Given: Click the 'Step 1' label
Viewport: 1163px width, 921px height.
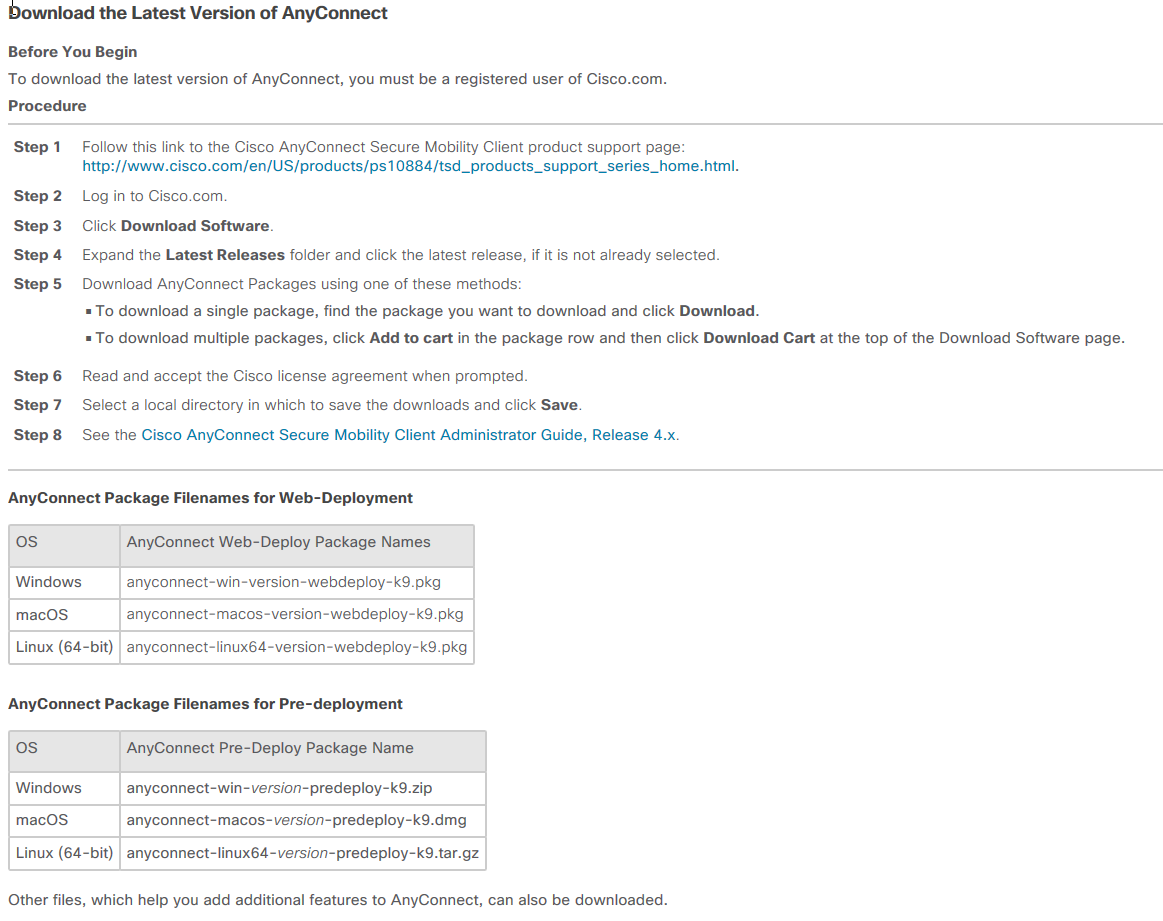Looking at the screenshot, I should pos(37,147).
